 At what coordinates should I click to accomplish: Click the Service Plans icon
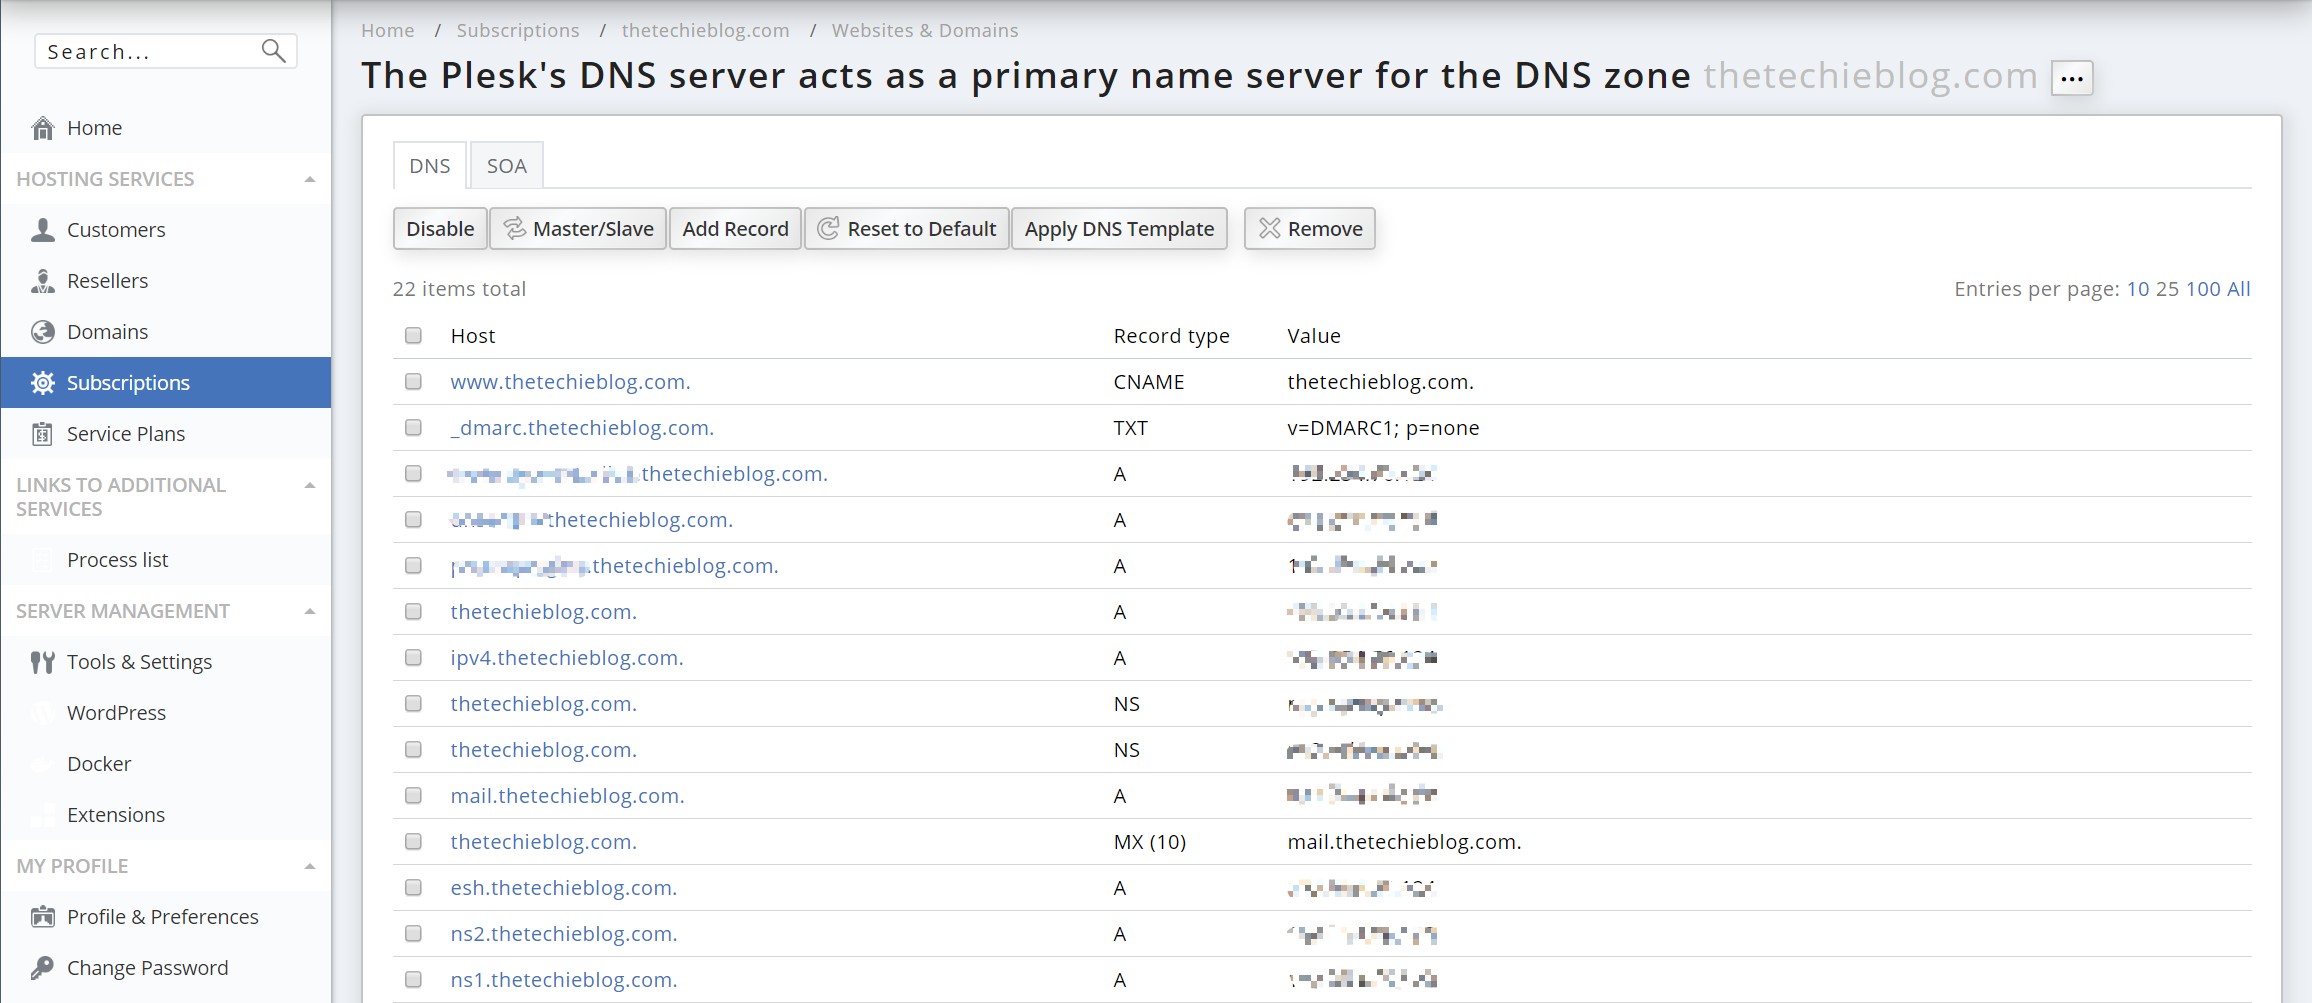point(43,434)
